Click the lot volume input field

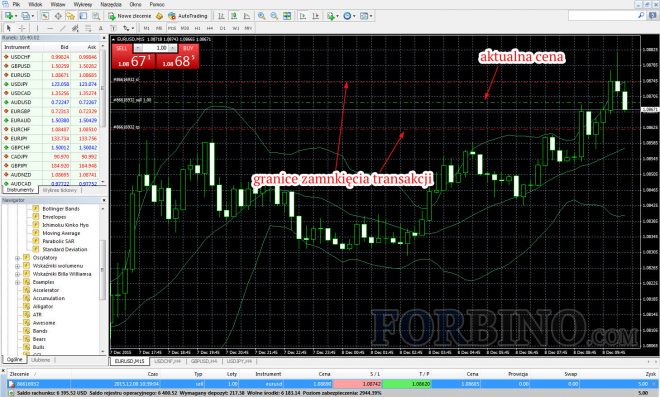tap(155, 48)
